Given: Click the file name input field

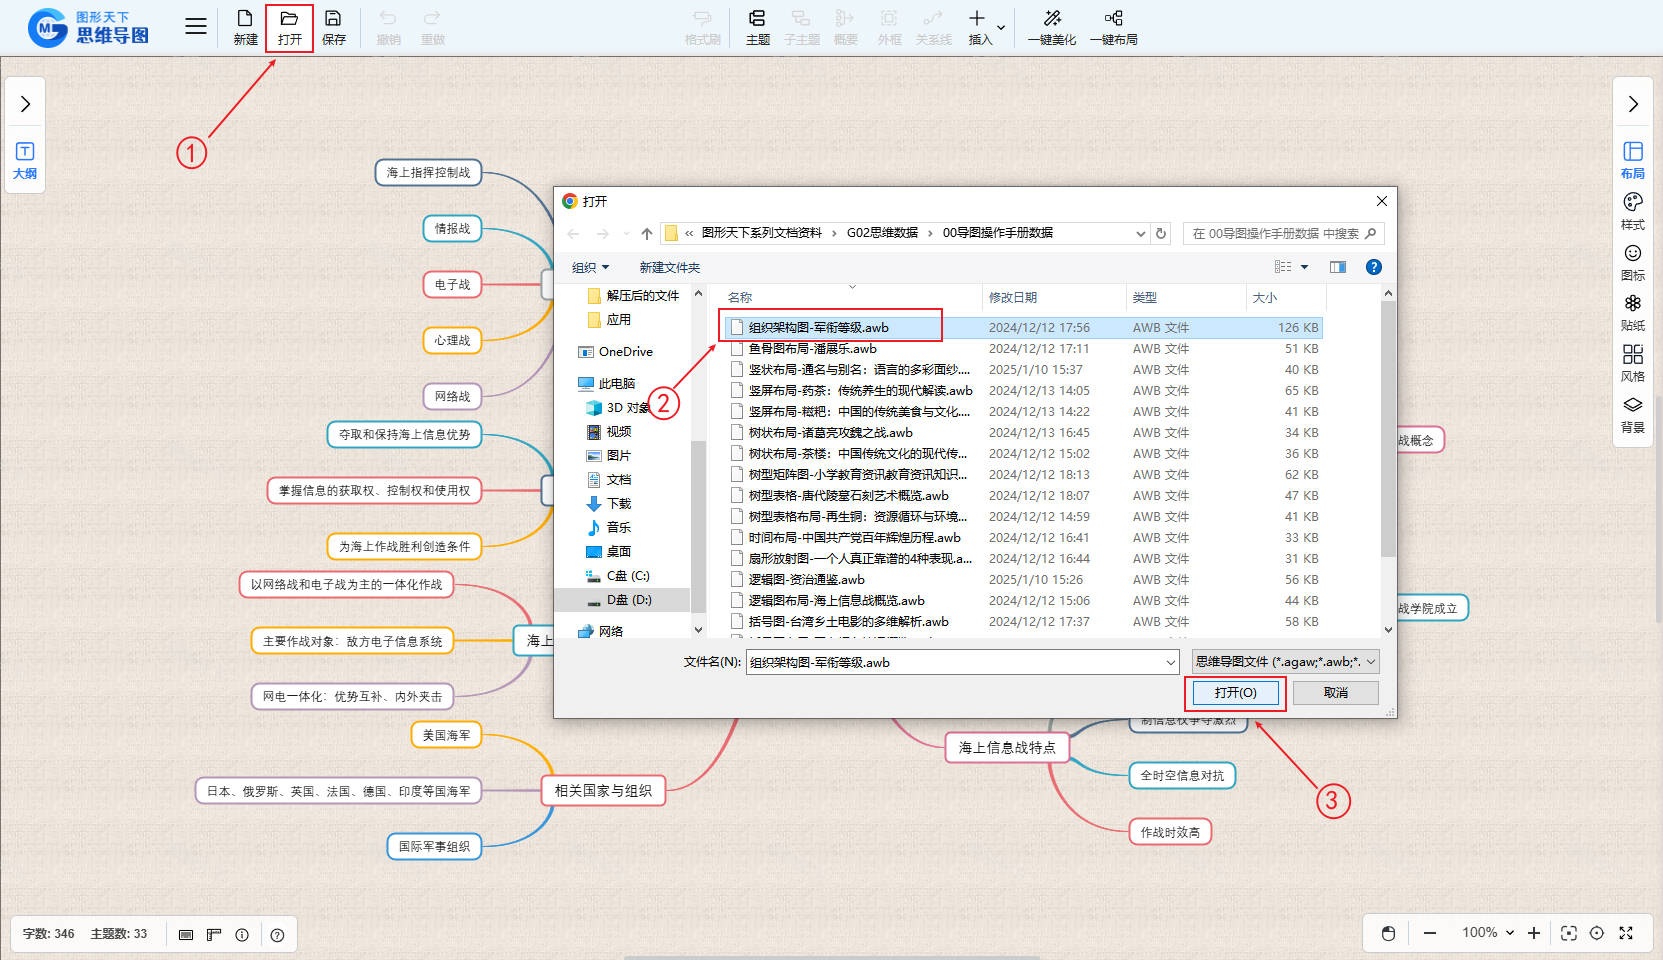Looking at the screenshot, I should pos(955,662).
